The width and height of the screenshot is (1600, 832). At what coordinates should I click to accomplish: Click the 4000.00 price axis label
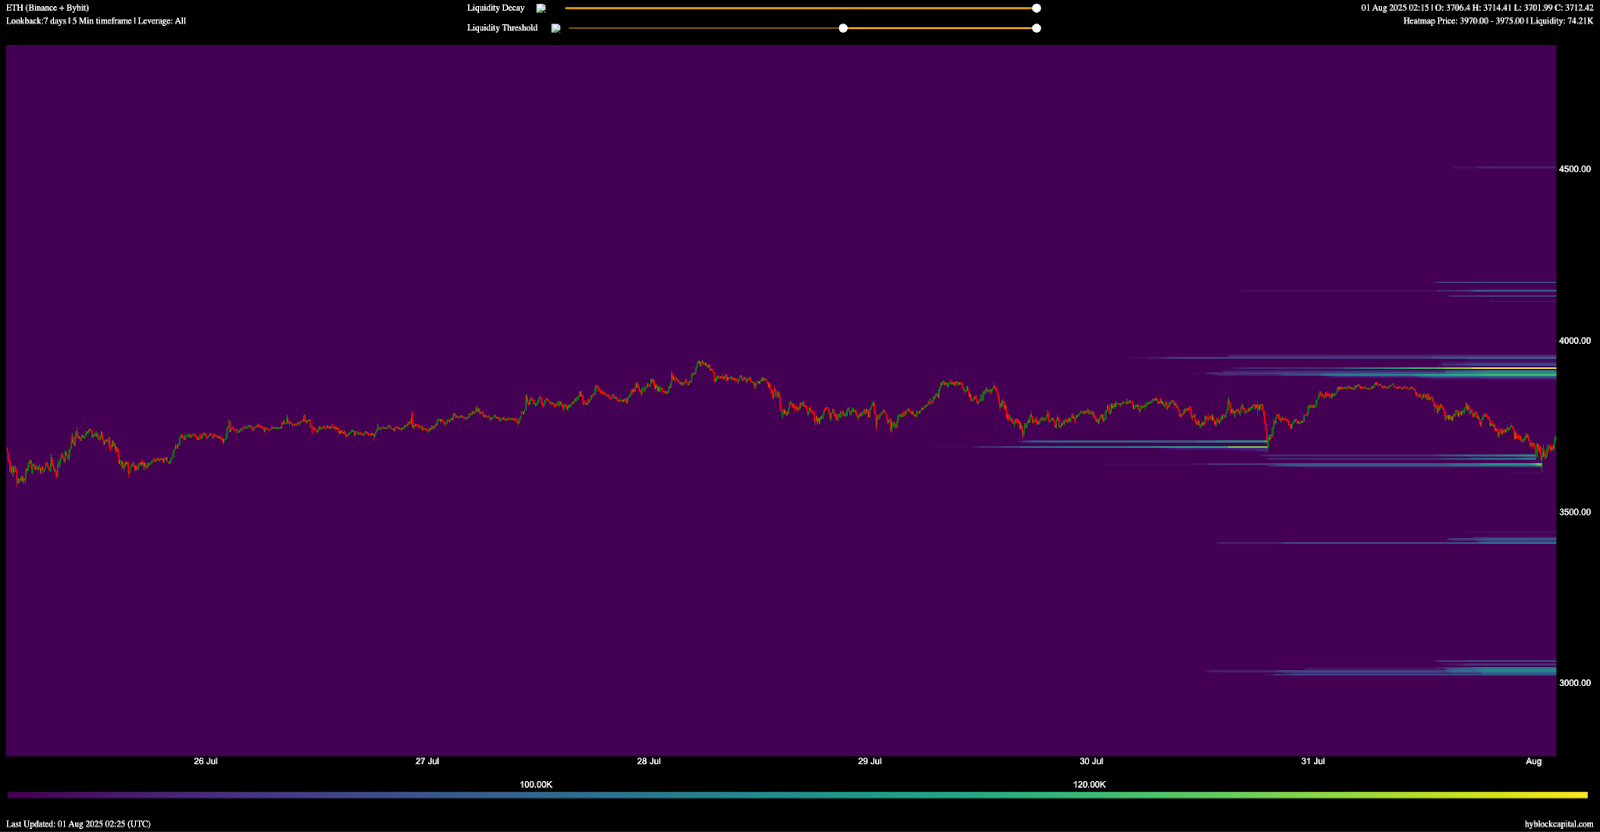pyautogui.click(x=1574, y=341)
